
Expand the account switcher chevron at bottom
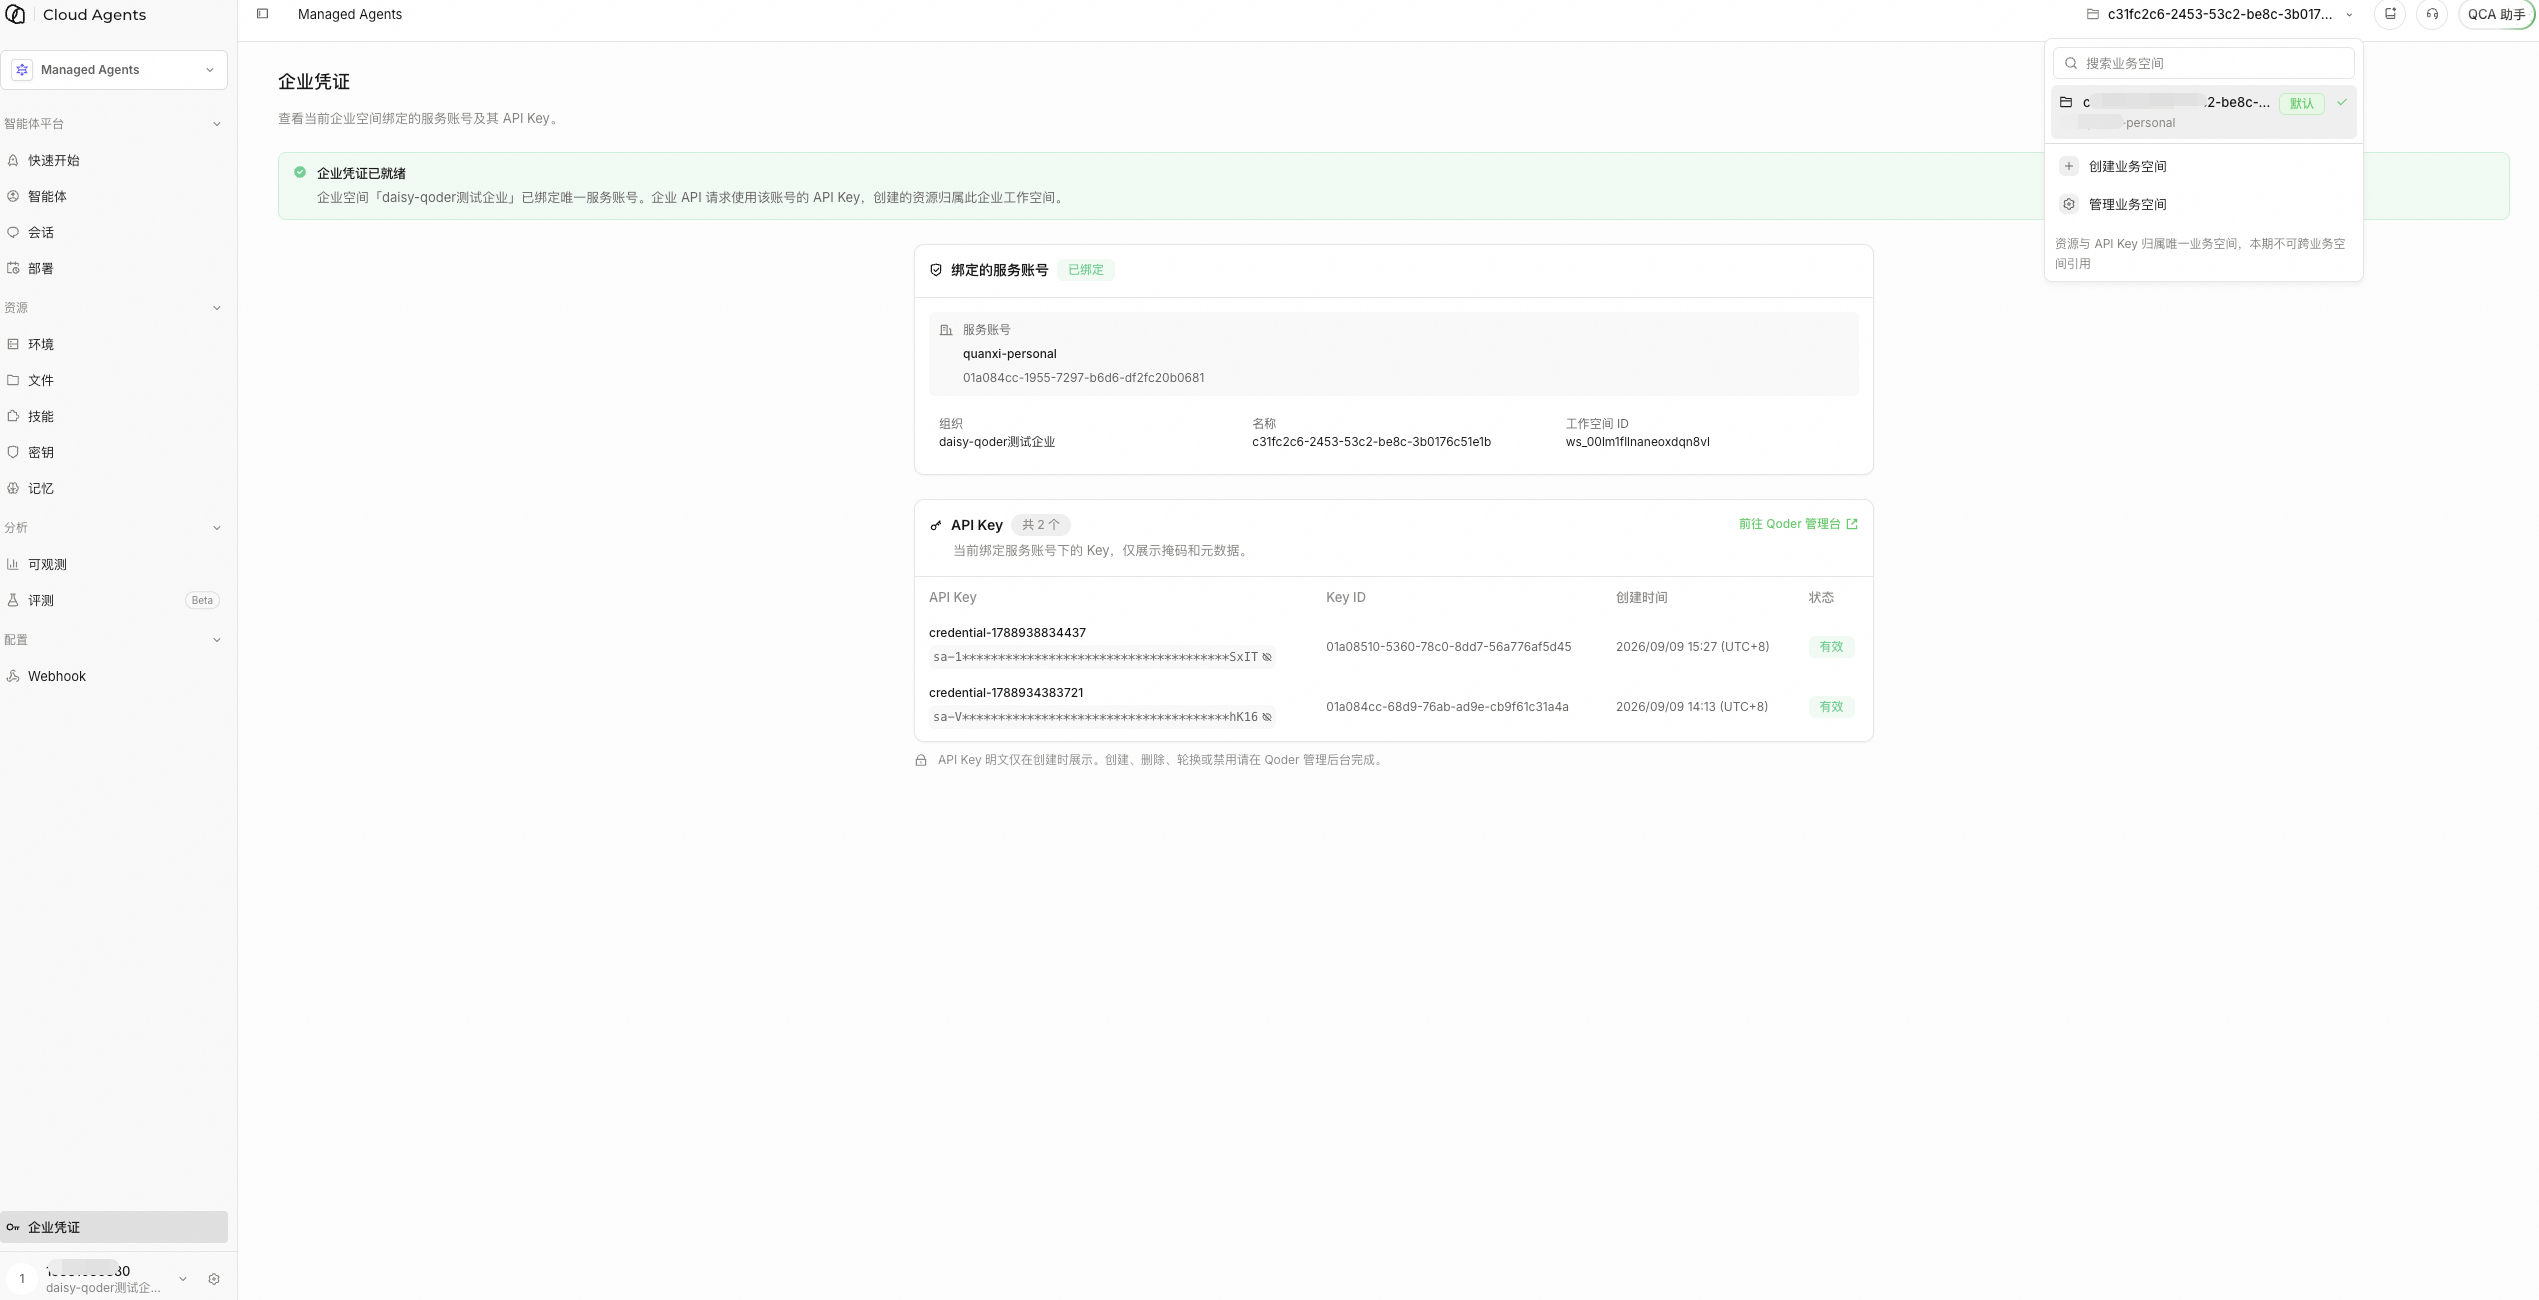183,1279
